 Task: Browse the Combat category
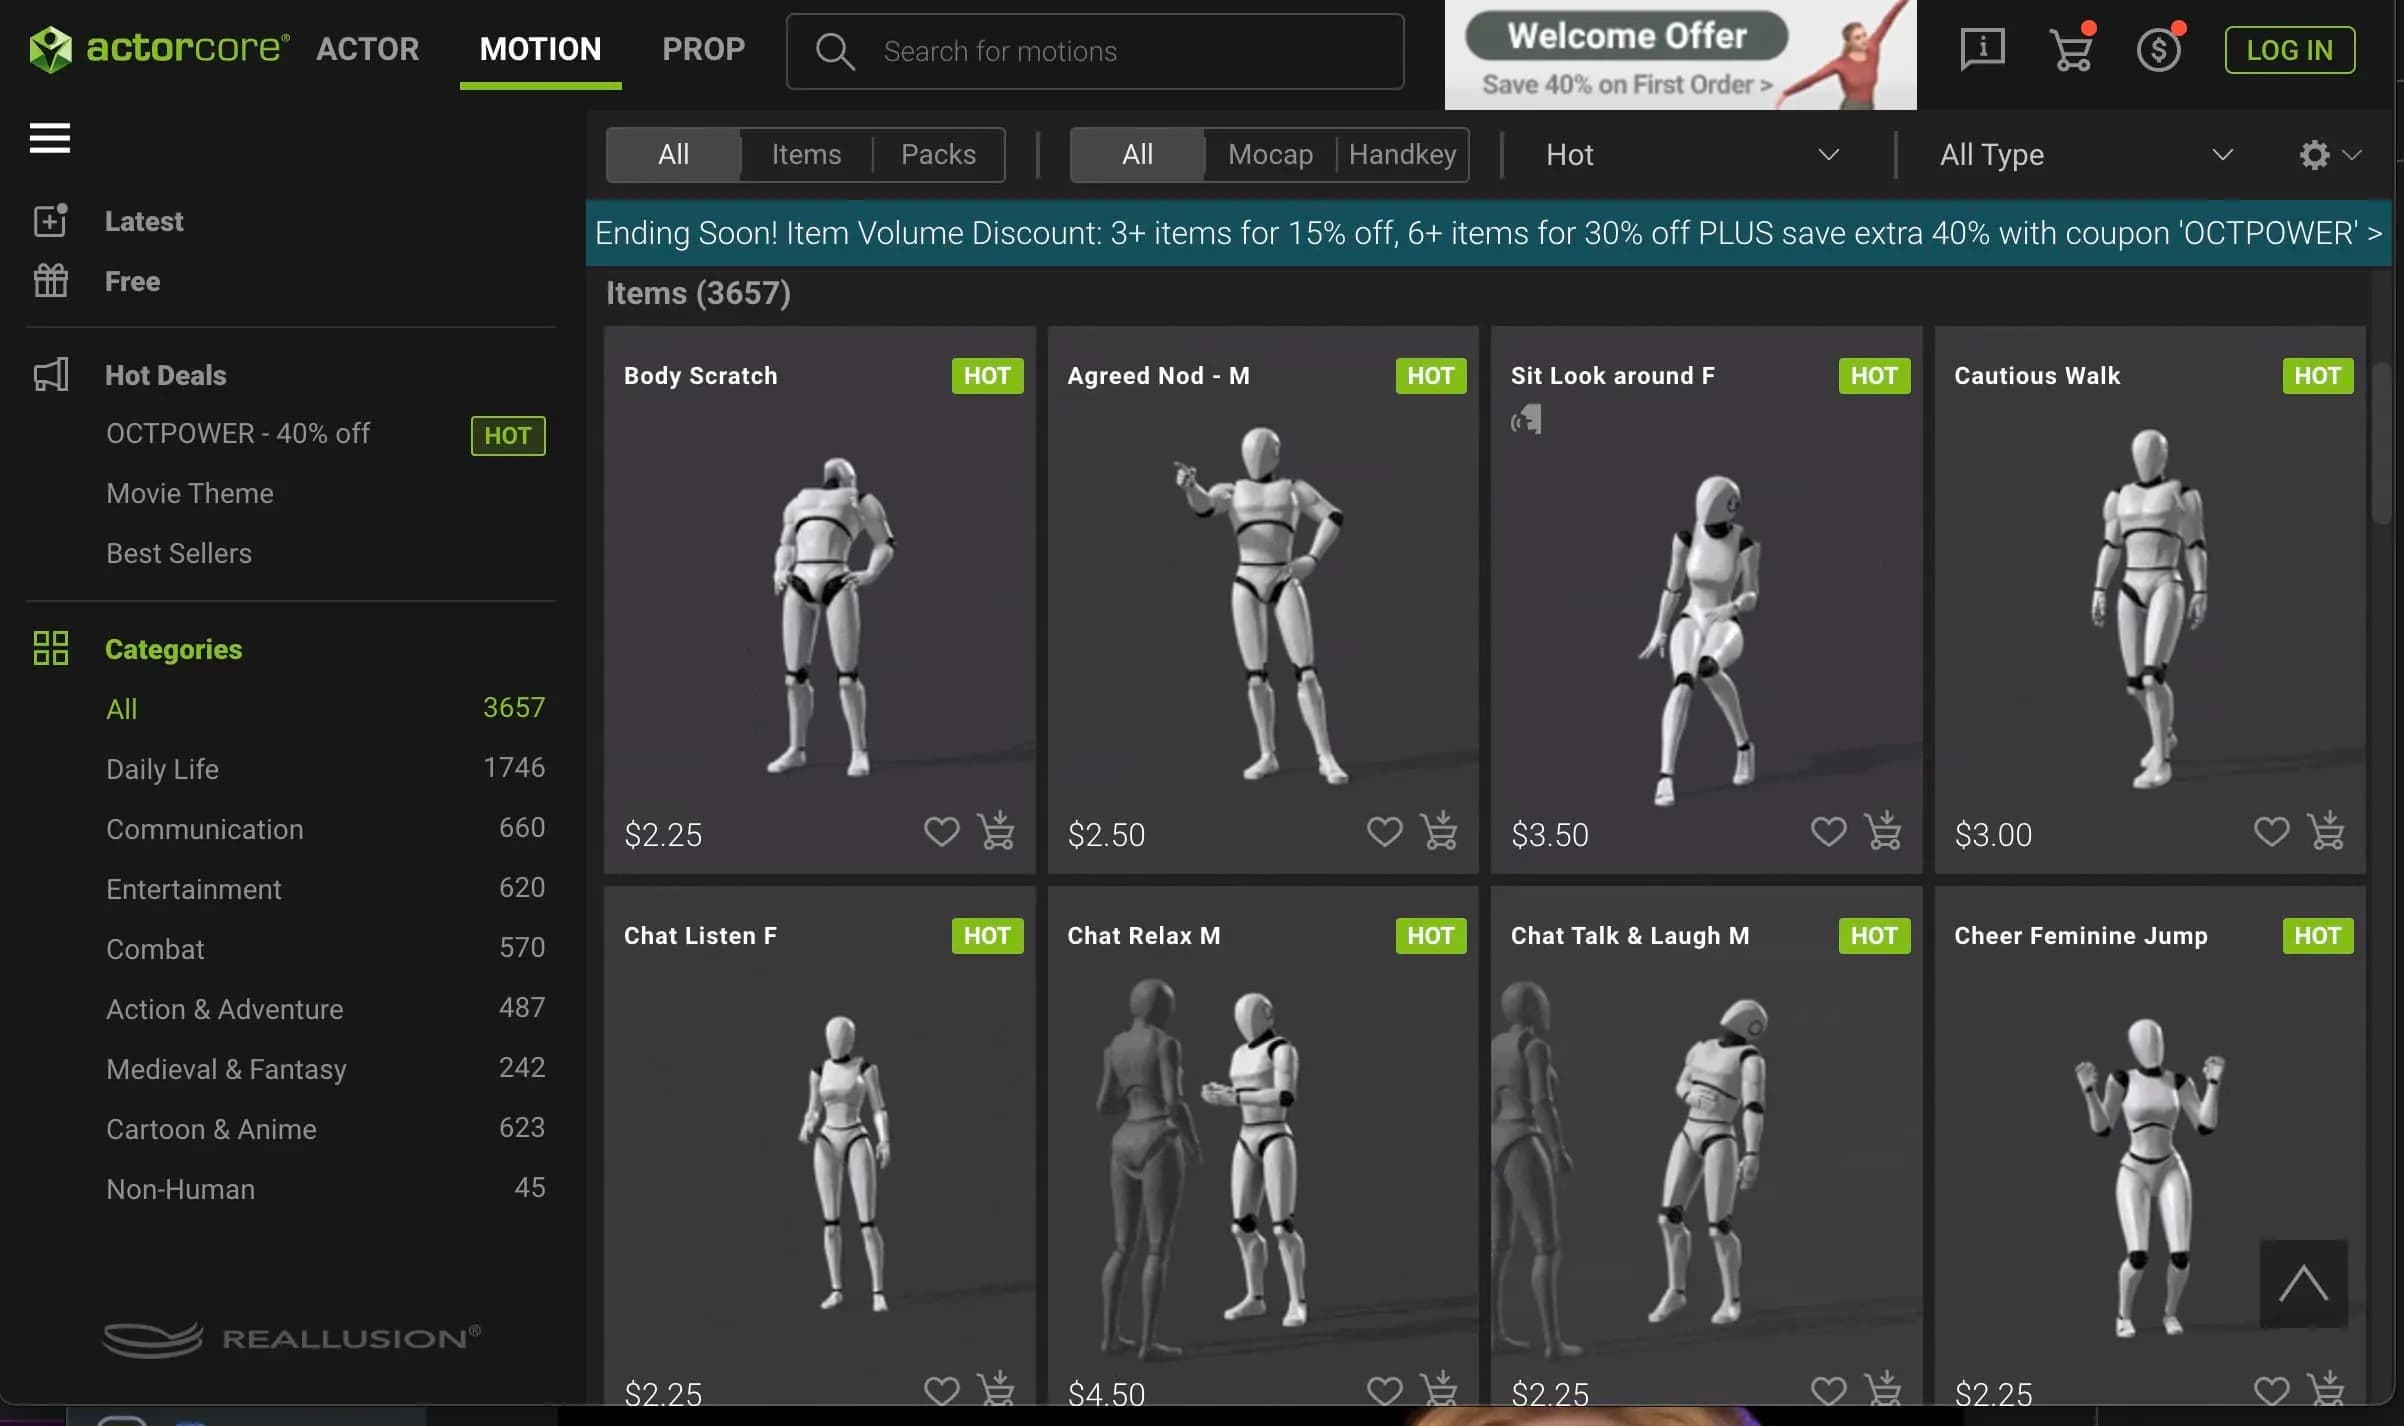pos(155,949)
